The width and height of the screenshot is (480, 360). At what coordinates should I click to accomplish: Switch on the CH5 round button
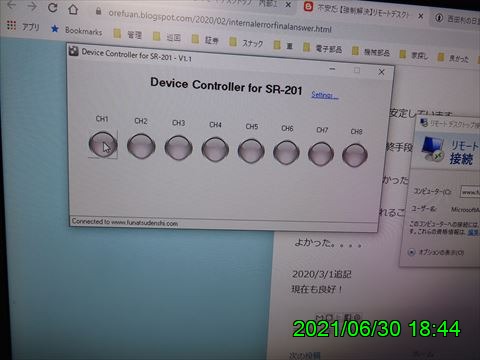click(x=251, y=151)
